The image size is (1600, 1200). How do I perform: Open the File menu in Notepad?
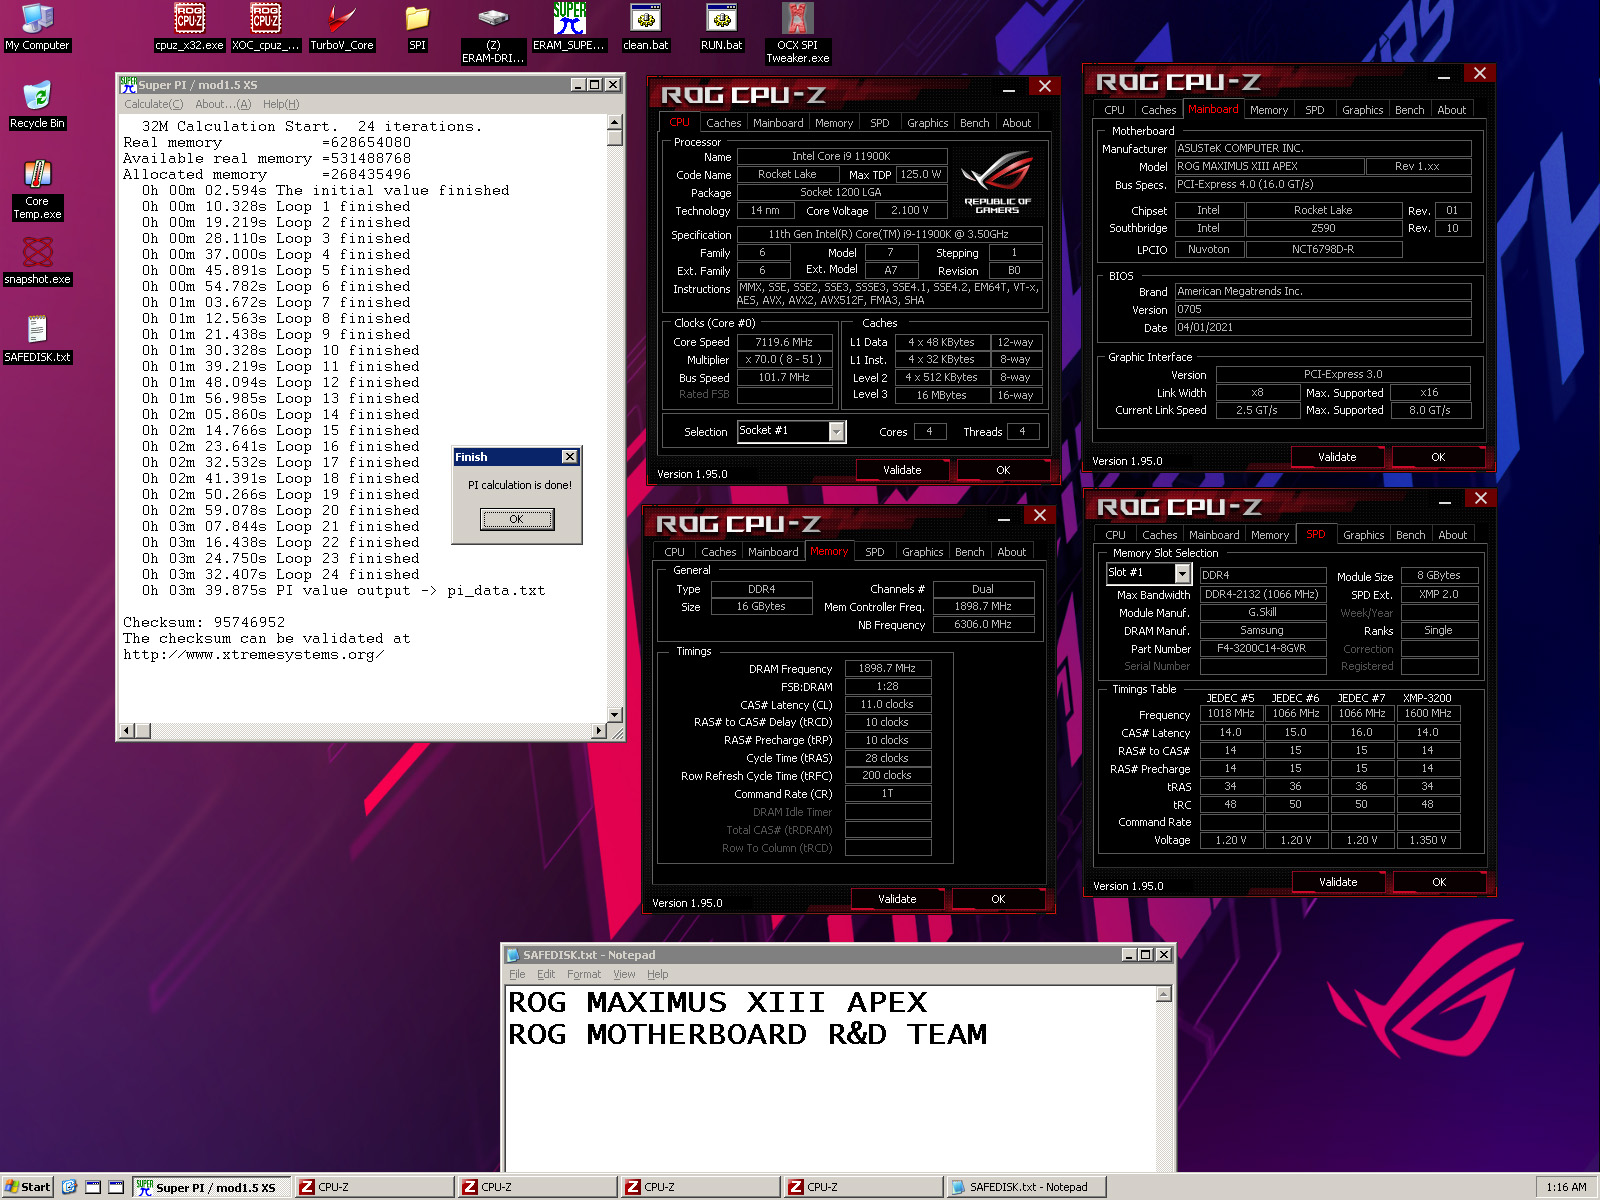point(517,974)
